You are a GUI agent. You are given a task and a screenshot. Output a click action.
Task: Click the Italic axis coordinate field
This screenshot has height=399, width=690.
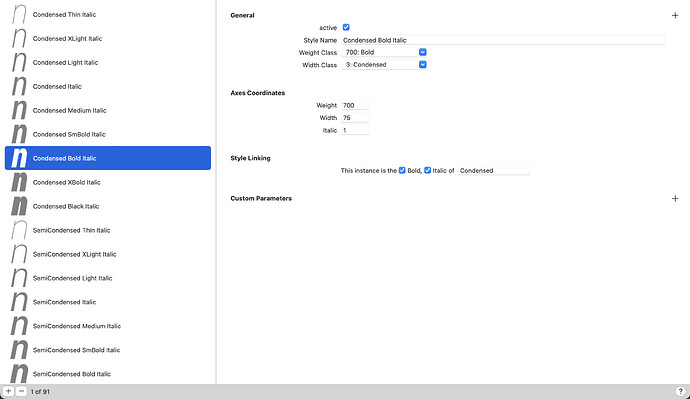[x=356, y=130]
